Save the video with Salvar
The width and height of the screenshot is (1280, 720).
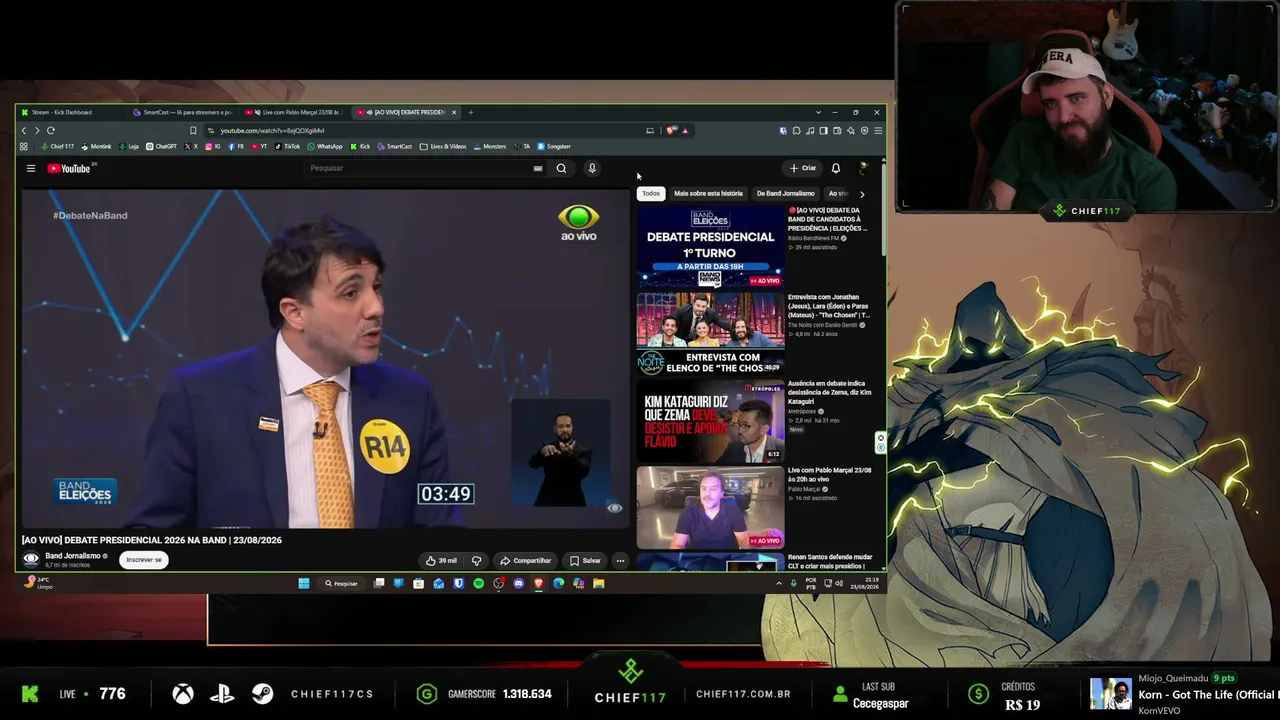(x=585, y=560)
